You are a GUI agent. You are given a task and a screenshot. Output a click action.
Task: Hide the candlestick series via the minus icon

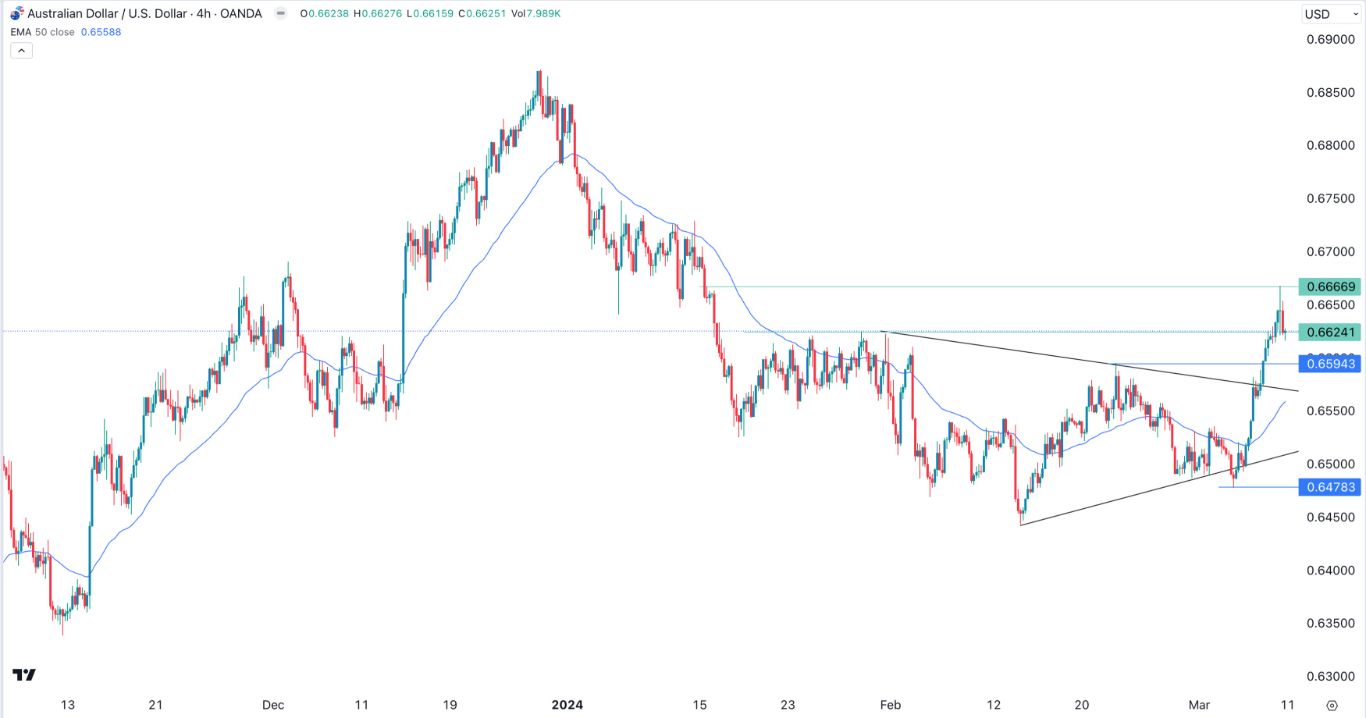point(281,14)
